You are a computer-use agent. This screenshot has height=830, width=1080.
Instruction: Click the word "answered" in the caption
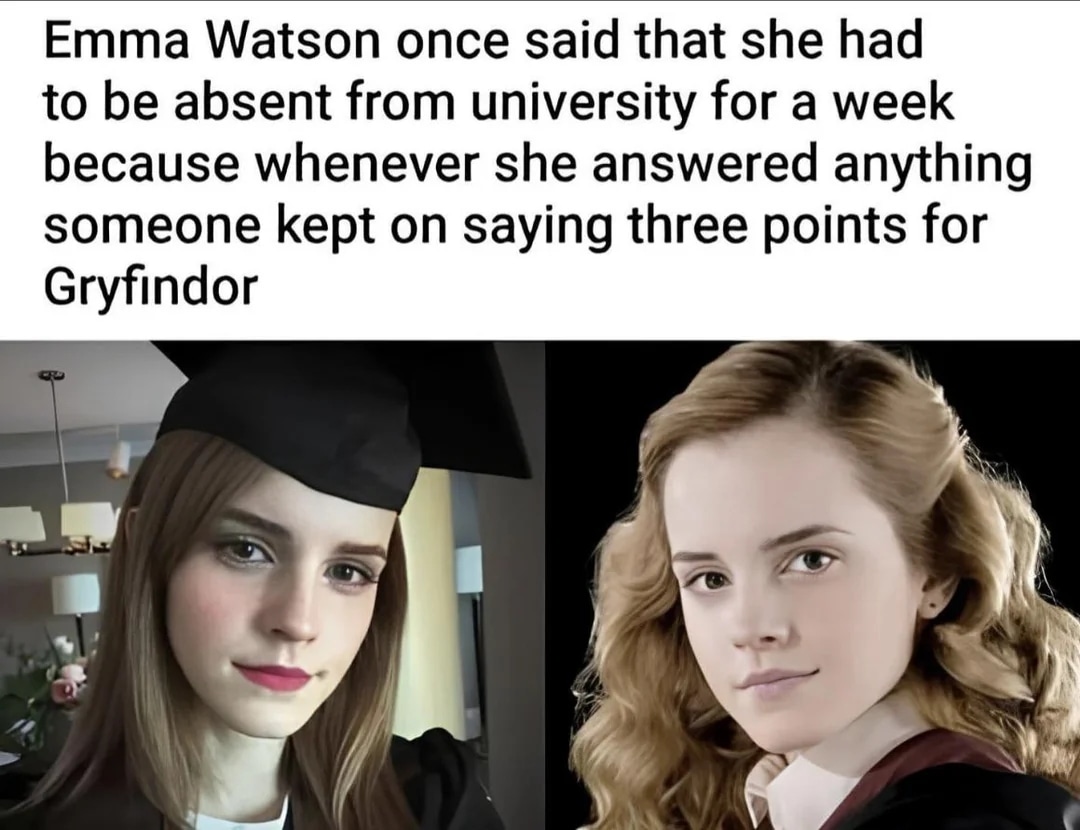(705, 164)
